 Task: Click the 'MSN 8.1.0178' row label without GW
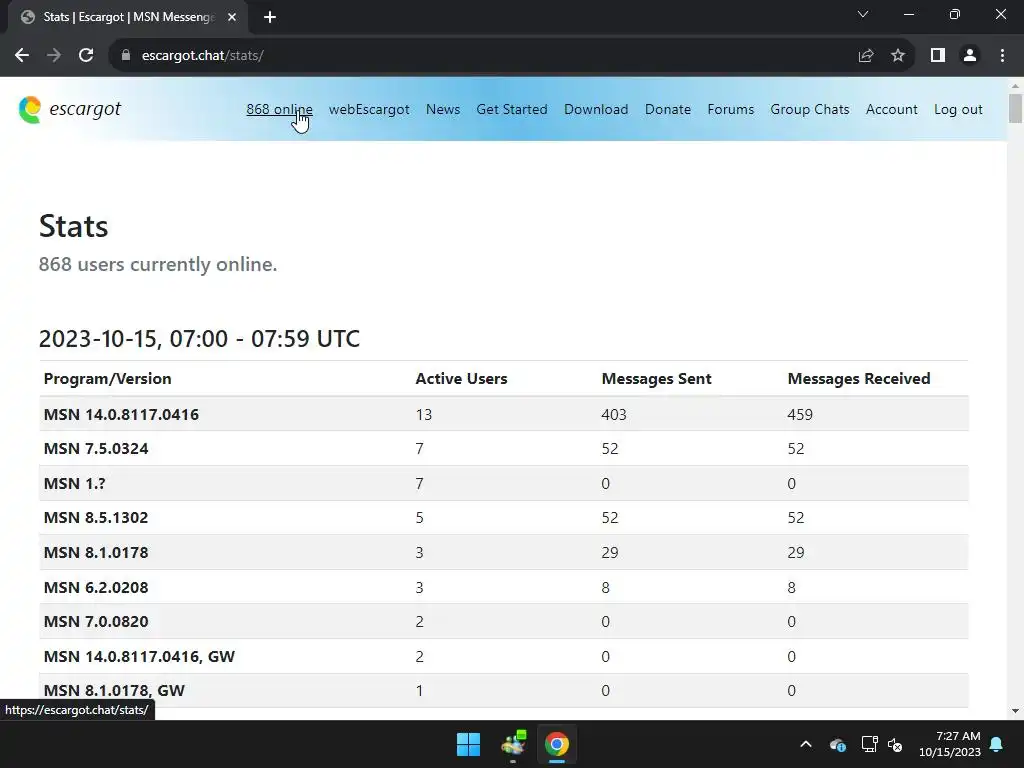pos(96,552)
